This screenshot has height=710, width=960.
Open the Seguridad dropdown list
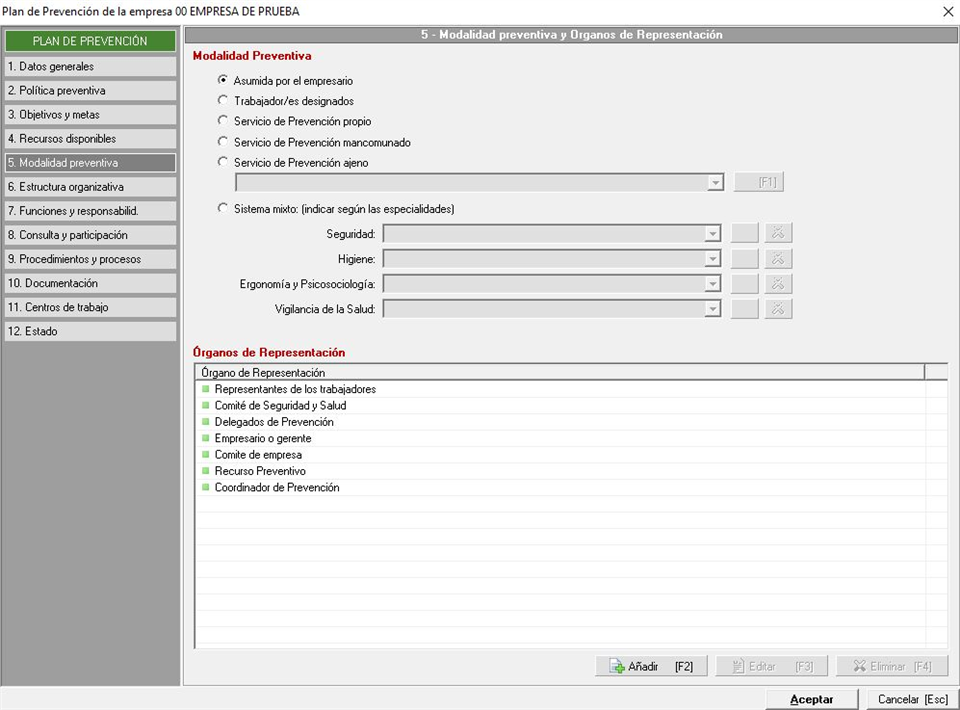click(712, 234)
